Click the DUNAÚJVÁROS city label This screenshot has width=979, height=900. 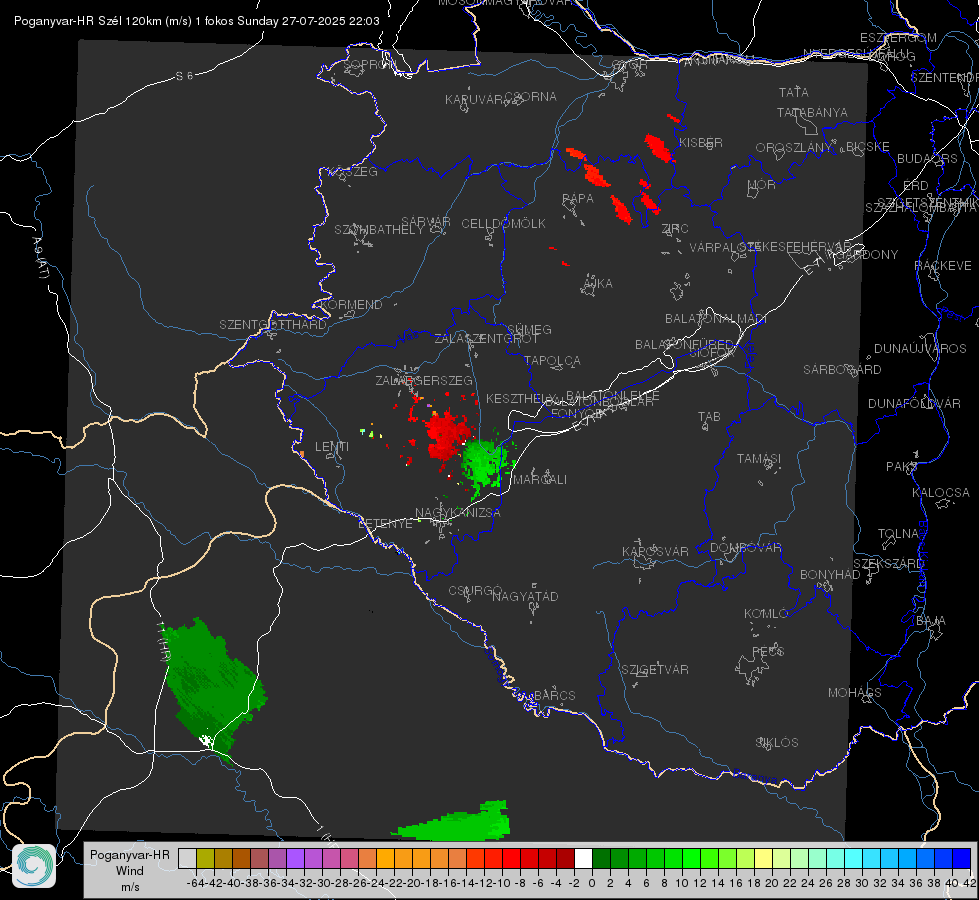pyautogui.click(x=920, y=349)
